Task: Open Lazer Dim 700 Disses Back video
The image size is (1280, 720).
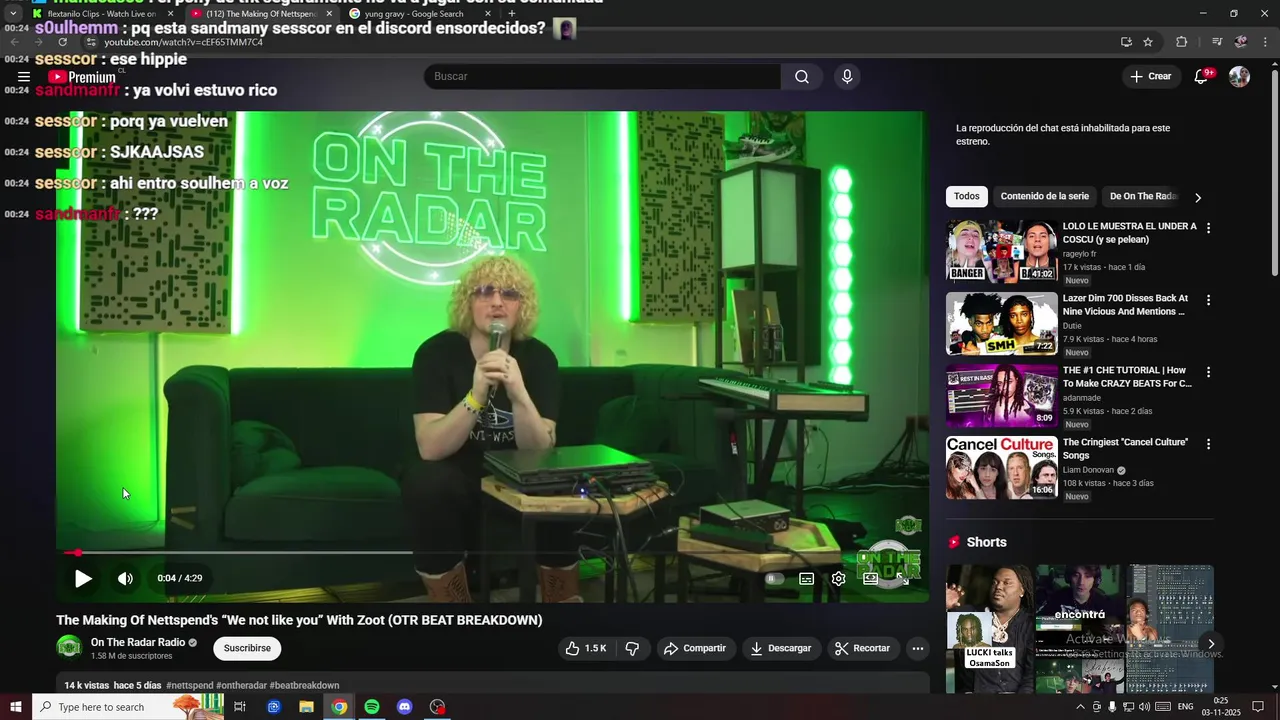Action: click(x=1002, y=324)
